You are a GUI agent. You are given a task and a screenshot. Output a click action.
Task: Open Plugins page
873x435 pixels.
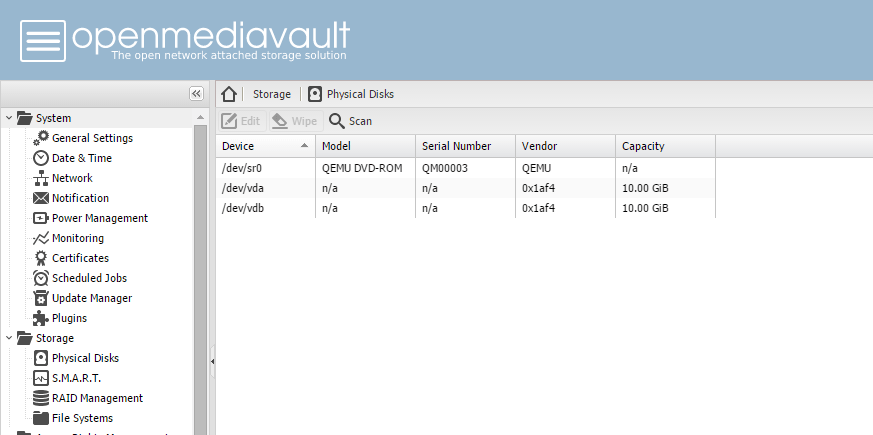tap(69, 318)
